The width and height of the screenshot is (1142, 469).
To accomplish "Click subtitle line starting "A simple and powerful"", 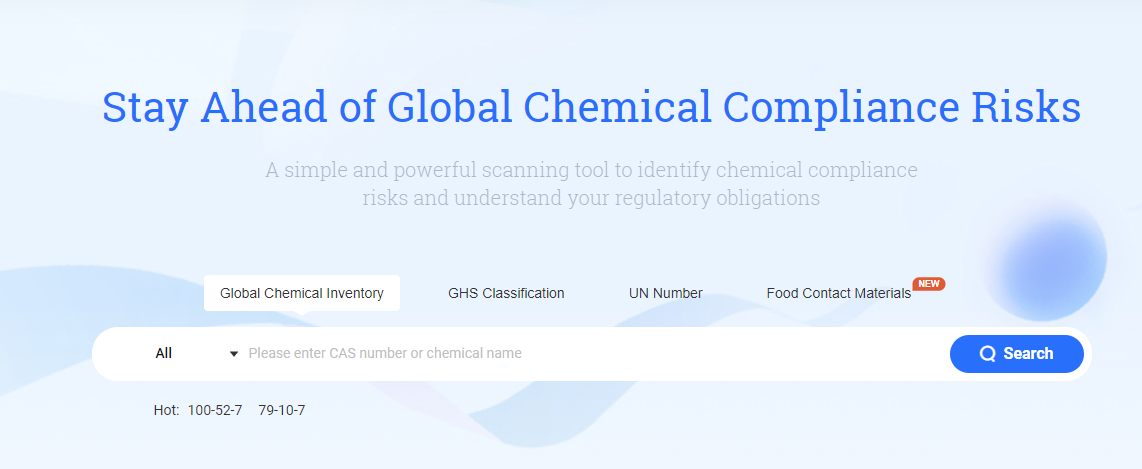I will pos(591,170).
